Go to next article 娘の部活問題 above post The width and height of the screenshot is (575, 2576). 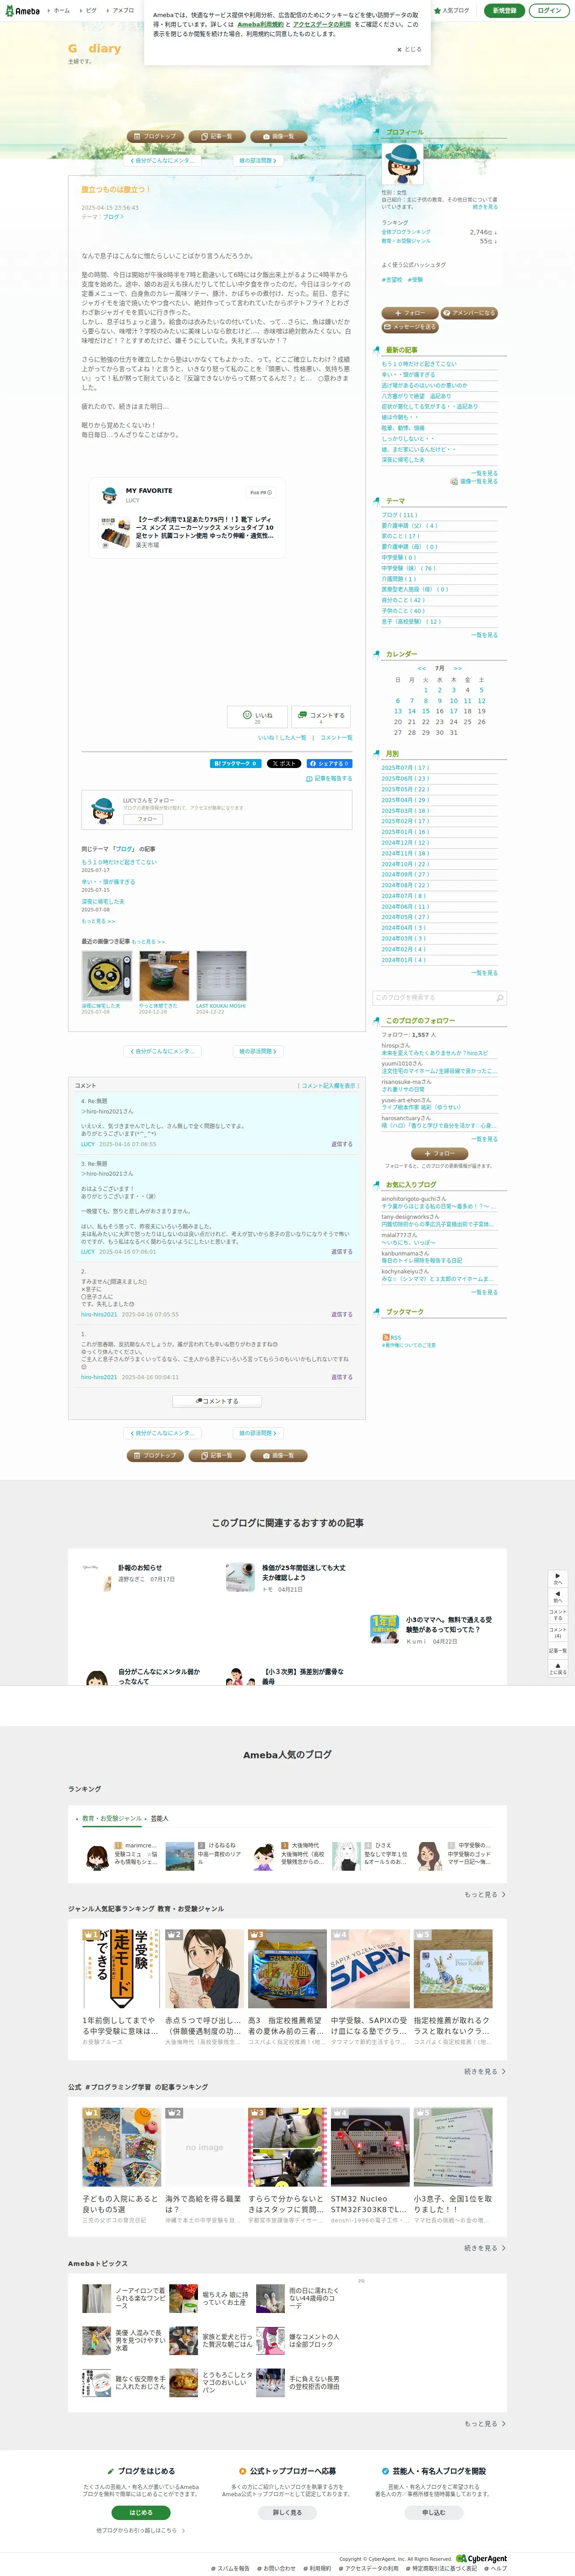257,160
